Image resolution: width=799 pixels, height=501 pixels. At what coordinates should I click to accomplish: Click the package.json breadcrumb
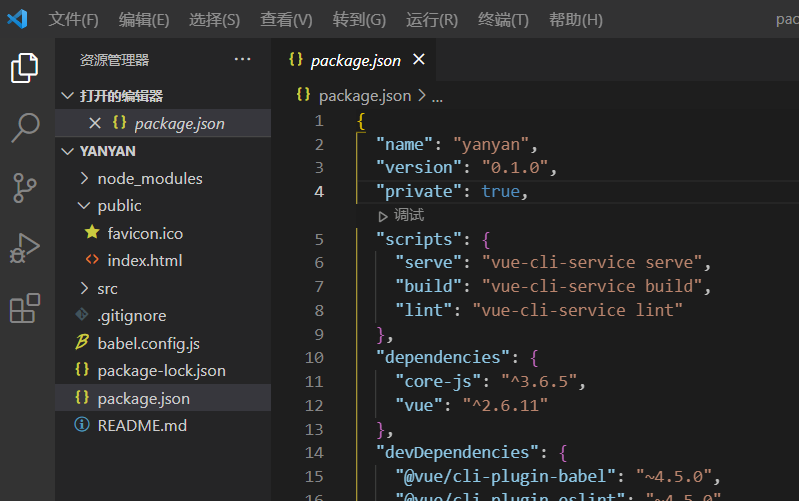pyautogui.click(x=364, y=96)
